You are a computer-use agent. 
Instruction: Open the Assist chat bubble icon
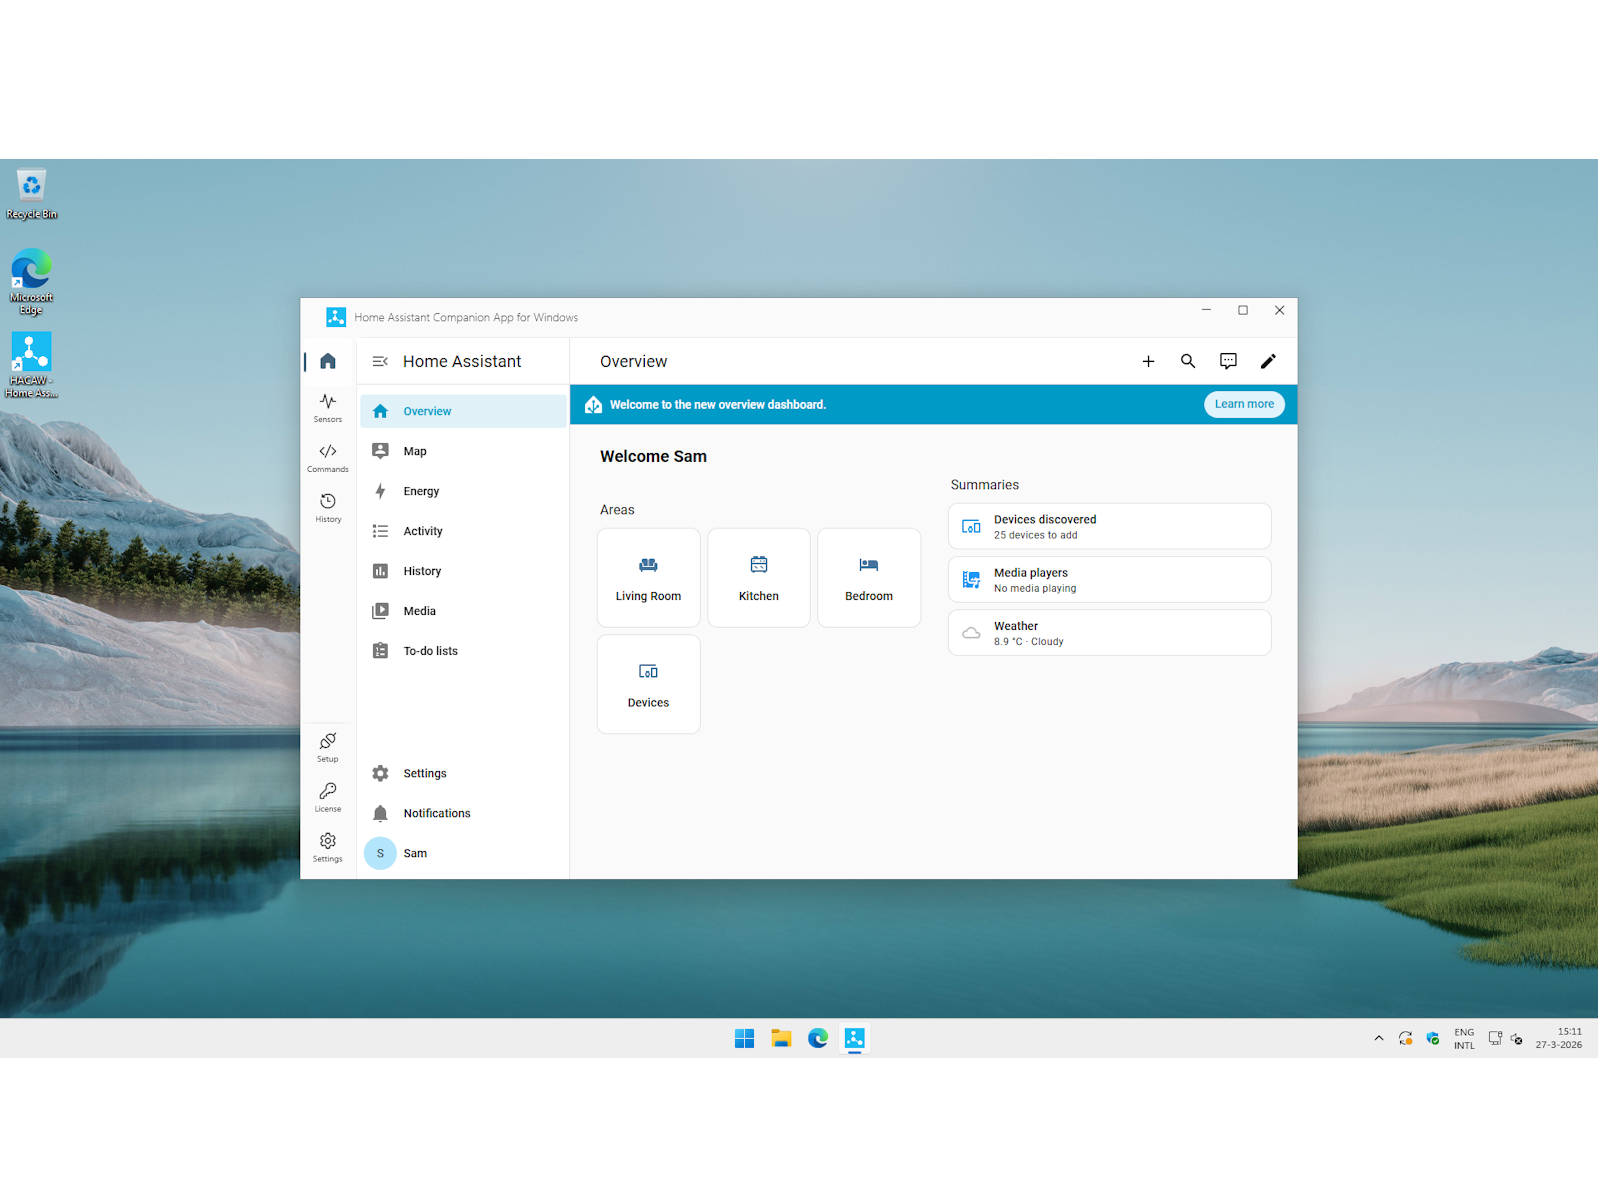(x=1228, y=362)
